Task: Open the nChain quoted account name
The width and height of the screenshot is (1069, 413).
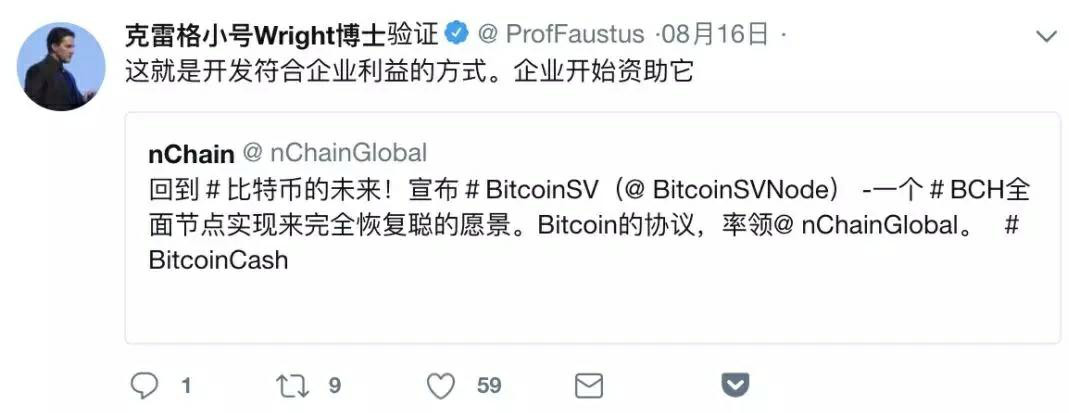Action: tap(191, 154)
